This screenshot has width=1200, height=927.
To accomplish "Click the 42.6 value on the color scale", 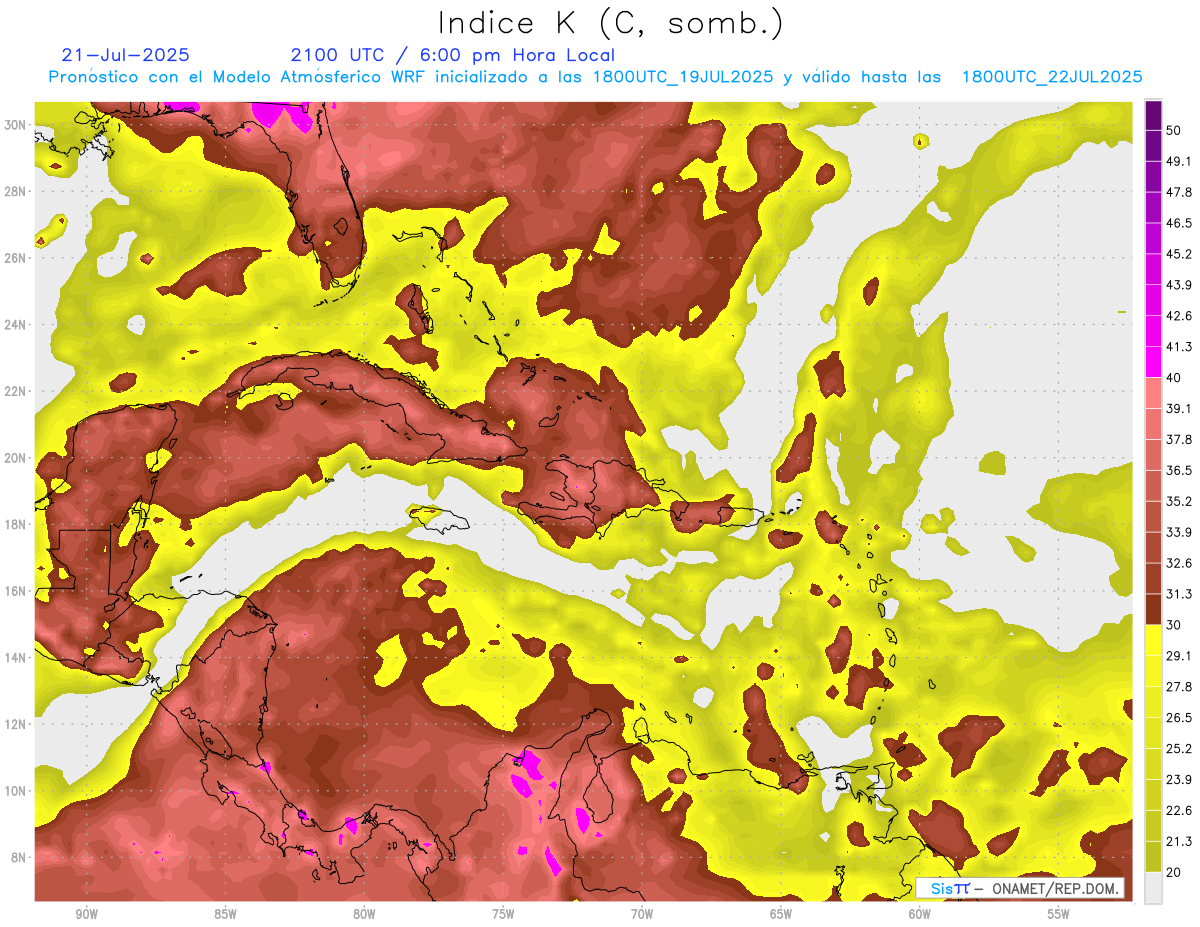I will 1179,316.
